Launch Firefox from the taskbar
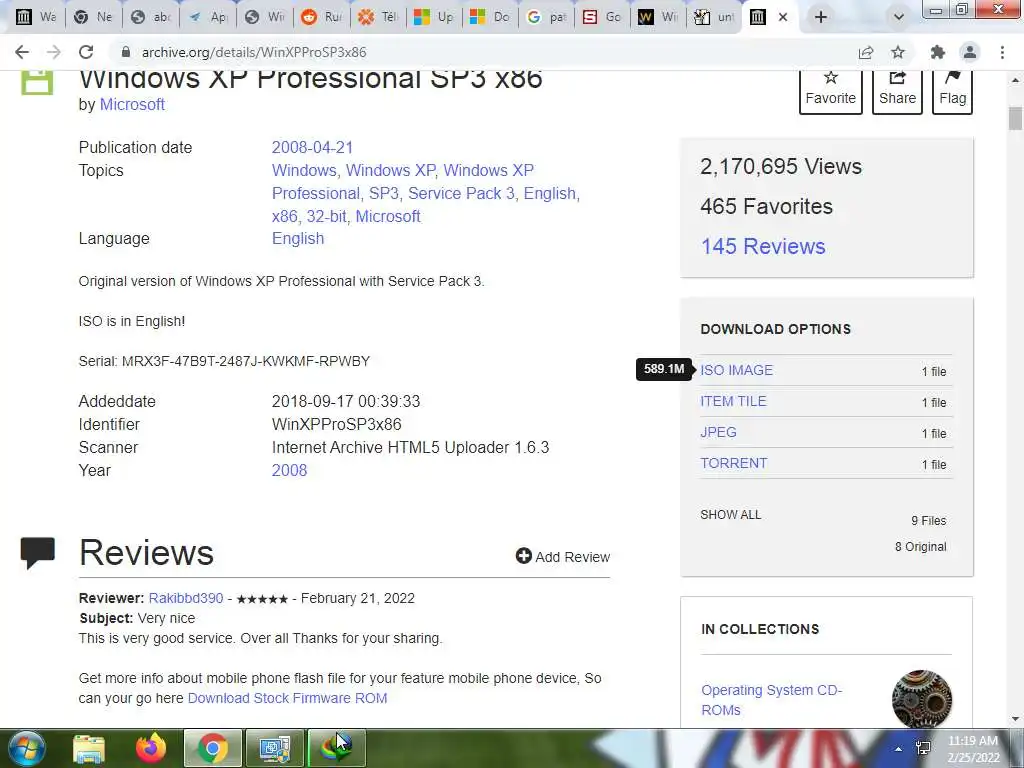 151,749
